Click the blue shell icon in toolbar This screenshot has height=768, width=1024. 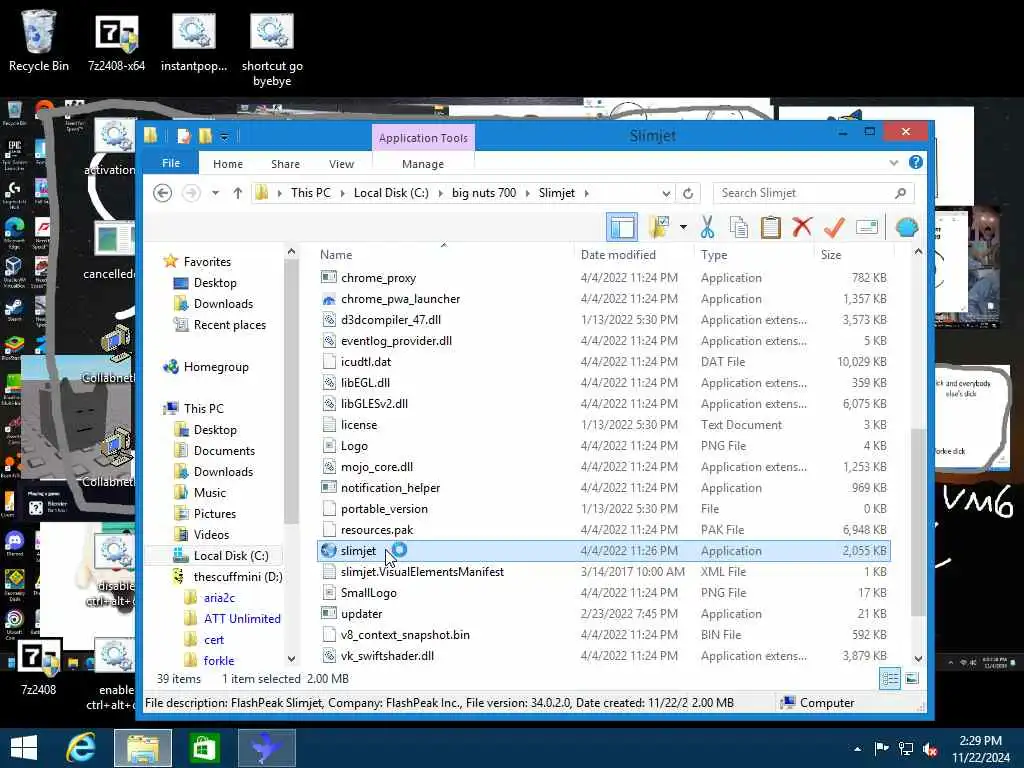click(x=906, y=227)
